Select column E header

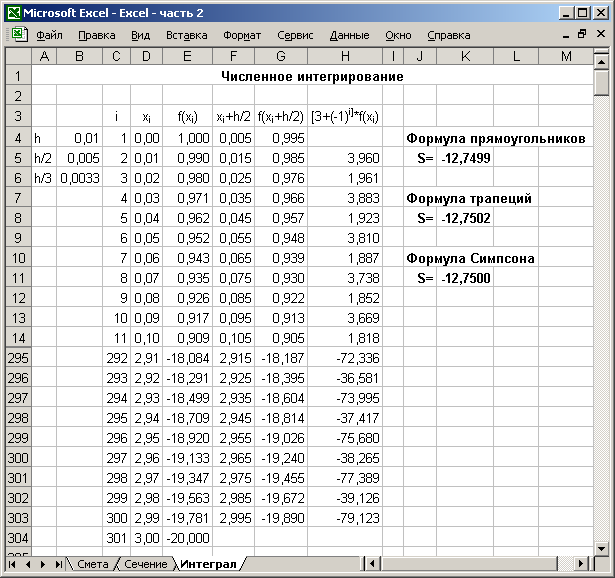[187, 56]
